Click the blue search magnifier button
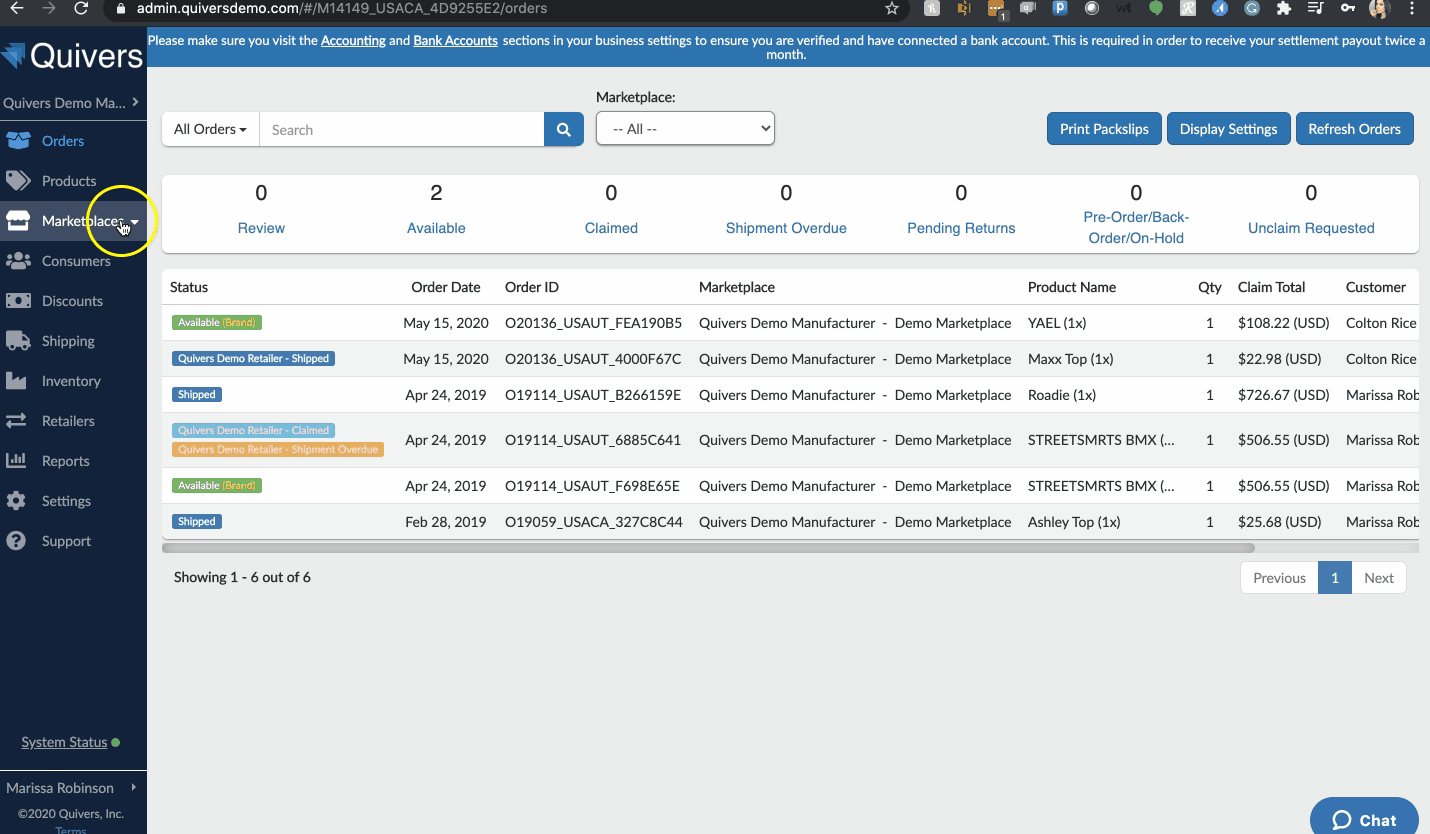This screenshot has width=1430, height=834. pyautogui.click(x=564, y=129)
